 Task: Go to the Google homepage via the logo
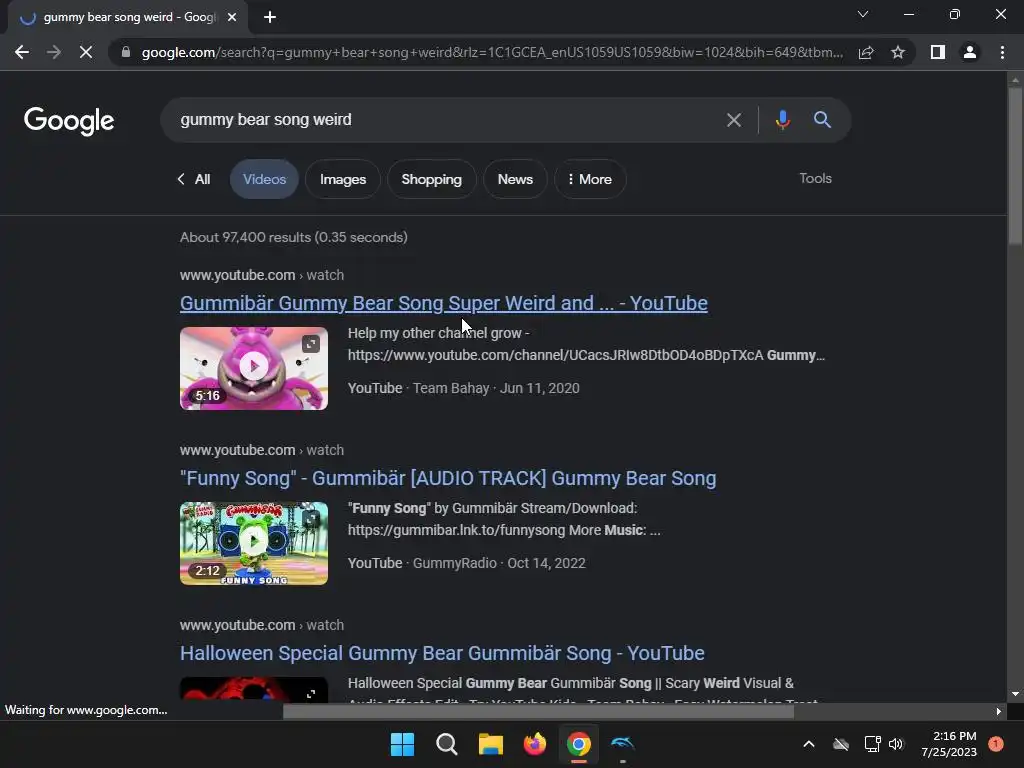point(69,121)
